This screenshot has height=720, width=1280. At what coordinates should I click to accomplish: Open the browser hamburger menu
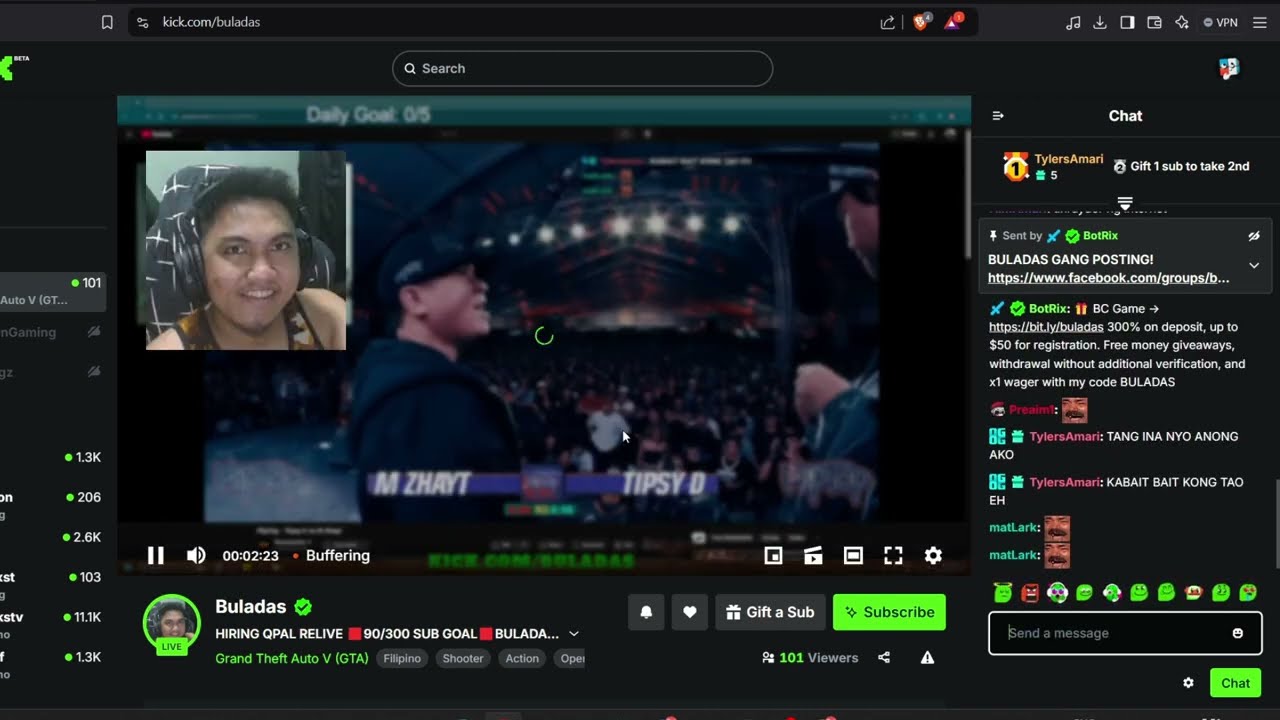1259,22
